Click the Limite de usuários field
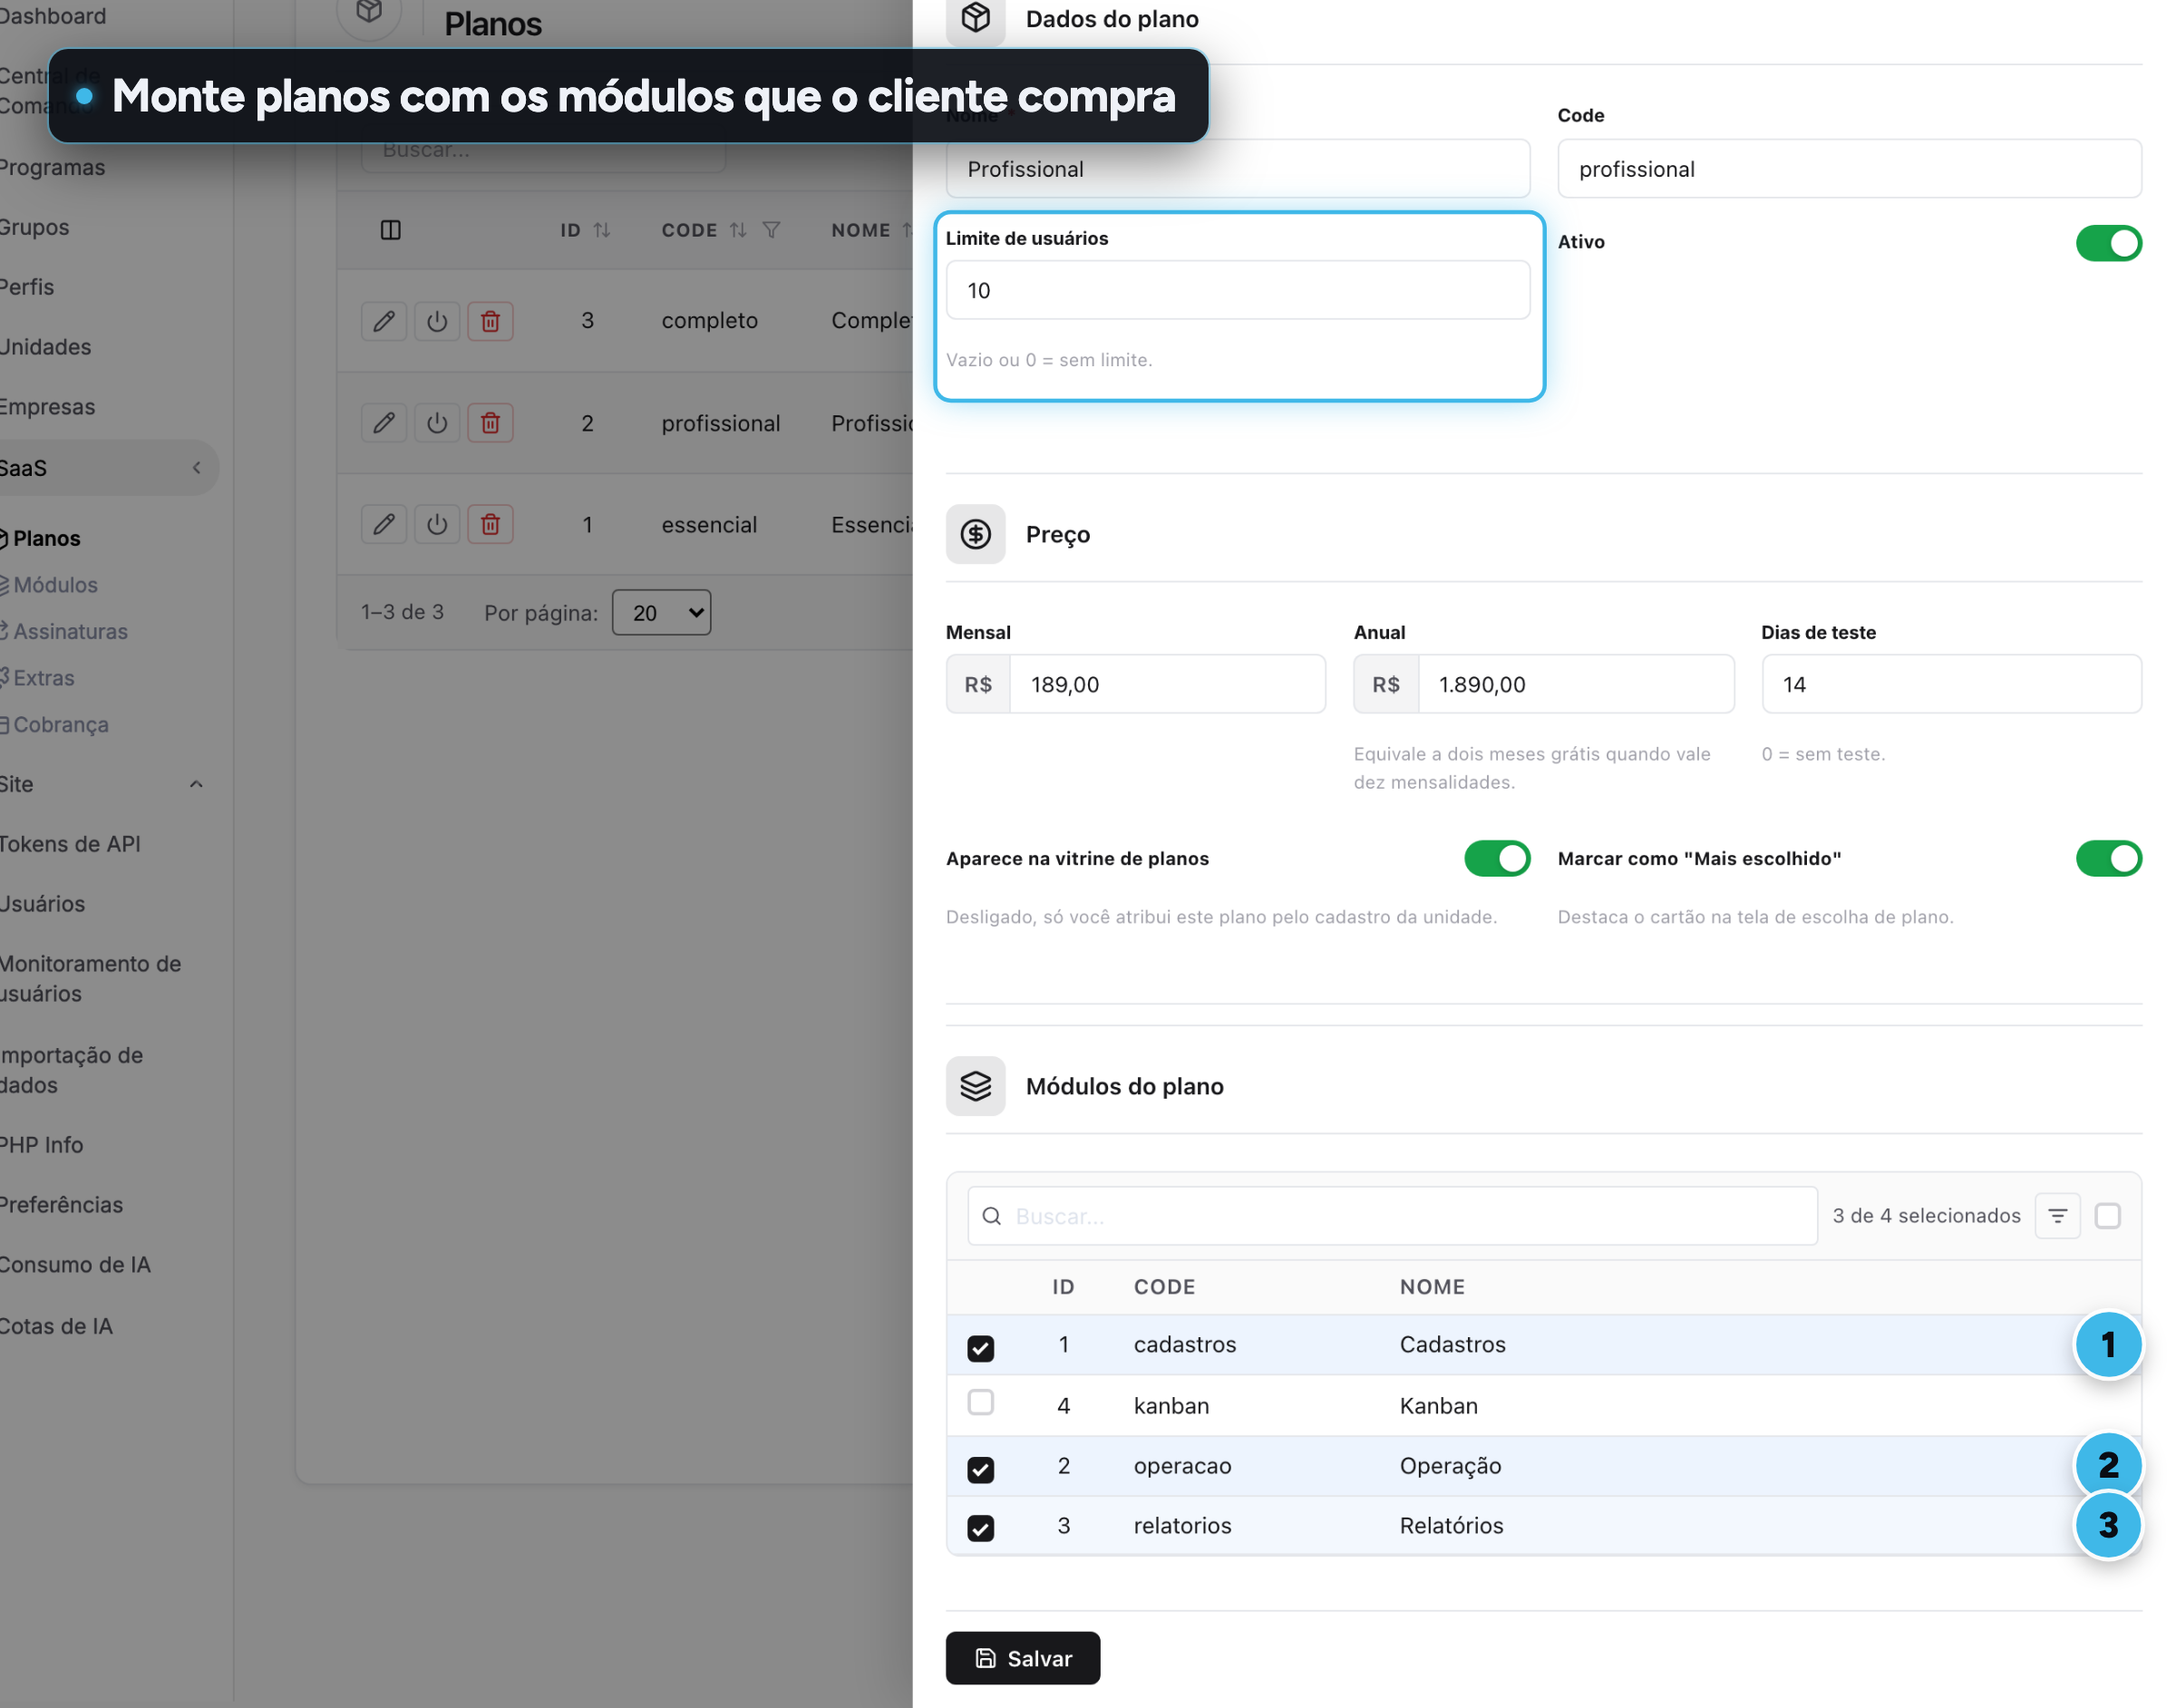2176x1708 pixels. [1238, 290]
